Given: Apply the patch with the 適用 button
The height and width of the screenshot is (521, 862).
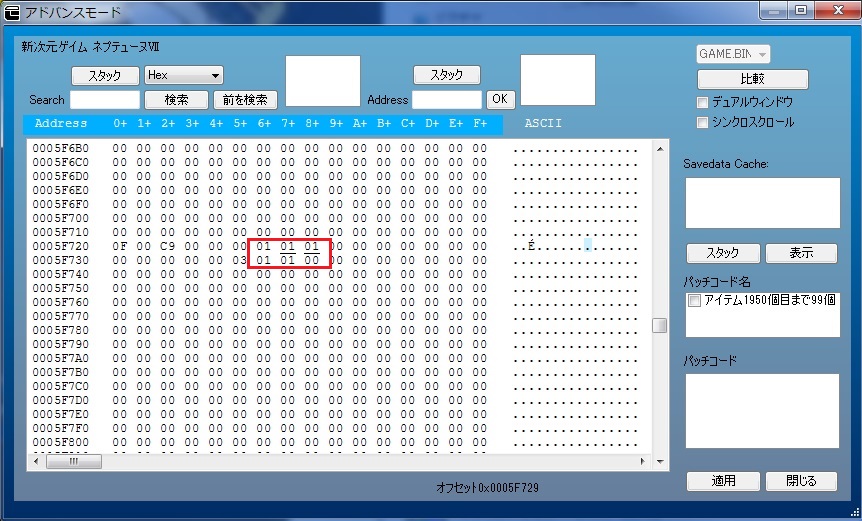Looking at the screenshot, I should [723, 481].
